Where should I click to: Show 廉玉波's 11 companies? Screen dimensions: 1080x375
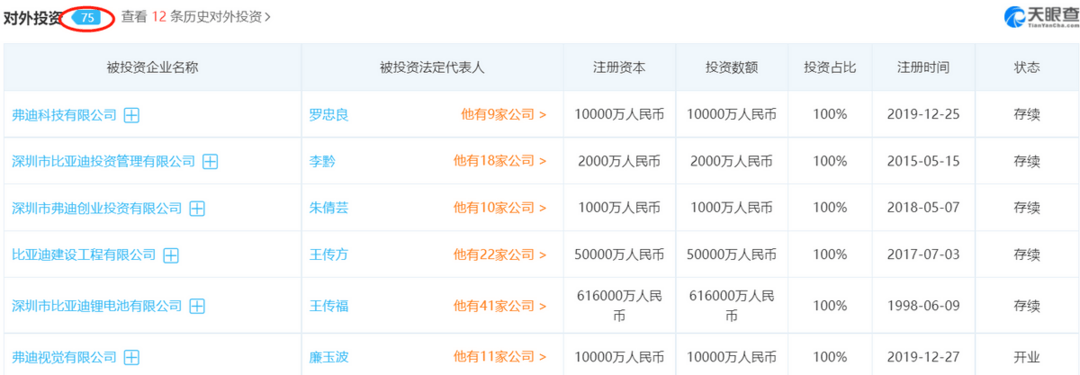pos(499,357)
